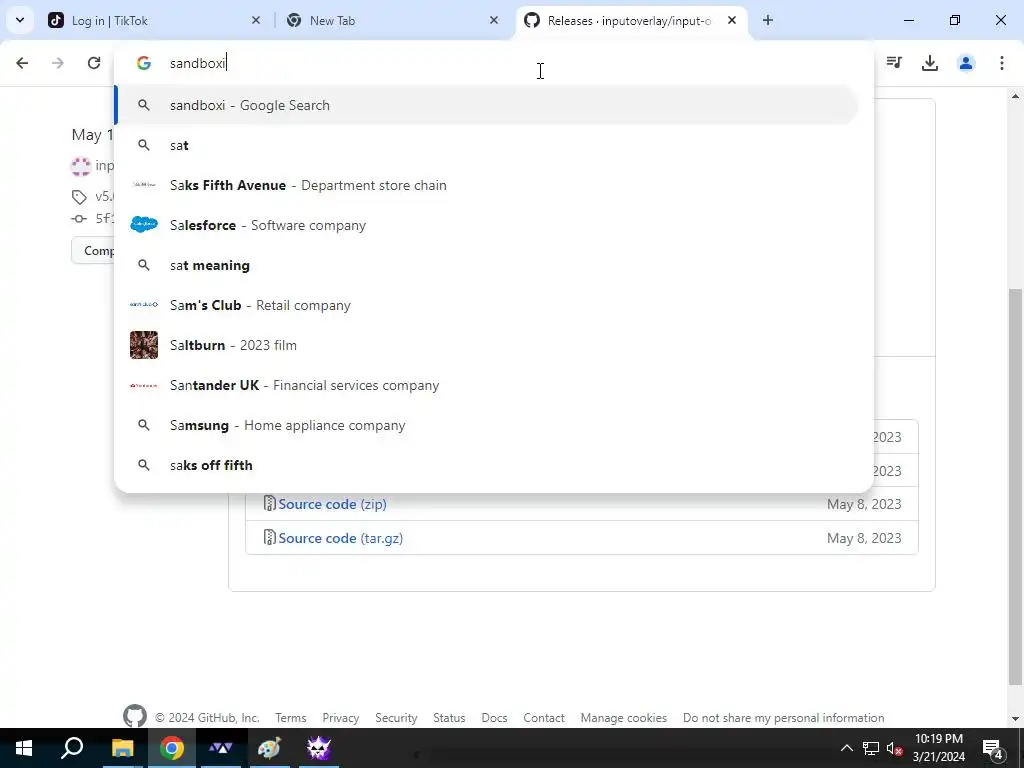The width and height of the screenshot is (1024, 768).
Task: Click the network tray icon
Action: [x=871, y=748]
